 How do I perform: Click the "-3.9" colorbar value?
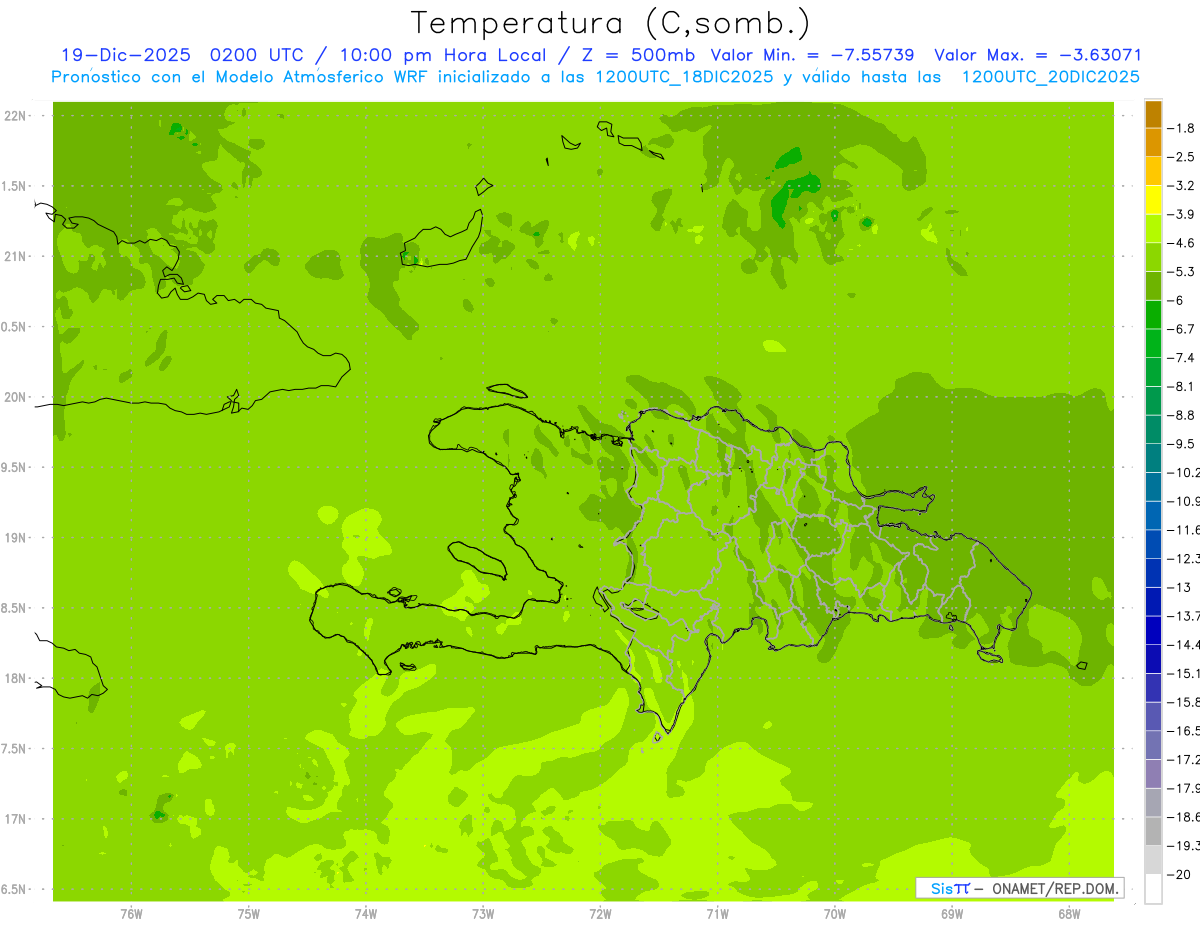pyautogui.click(x=1182, y=214)
